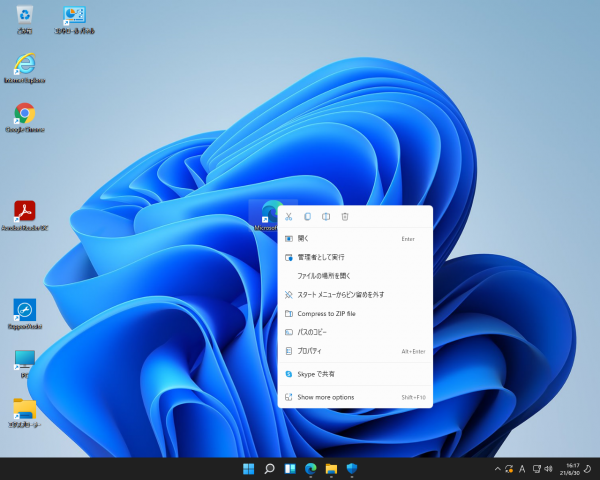Screen dimensions: 600x480
Task: Select the Control Panel desktop shortcut
Action: [x=74, y=20]
